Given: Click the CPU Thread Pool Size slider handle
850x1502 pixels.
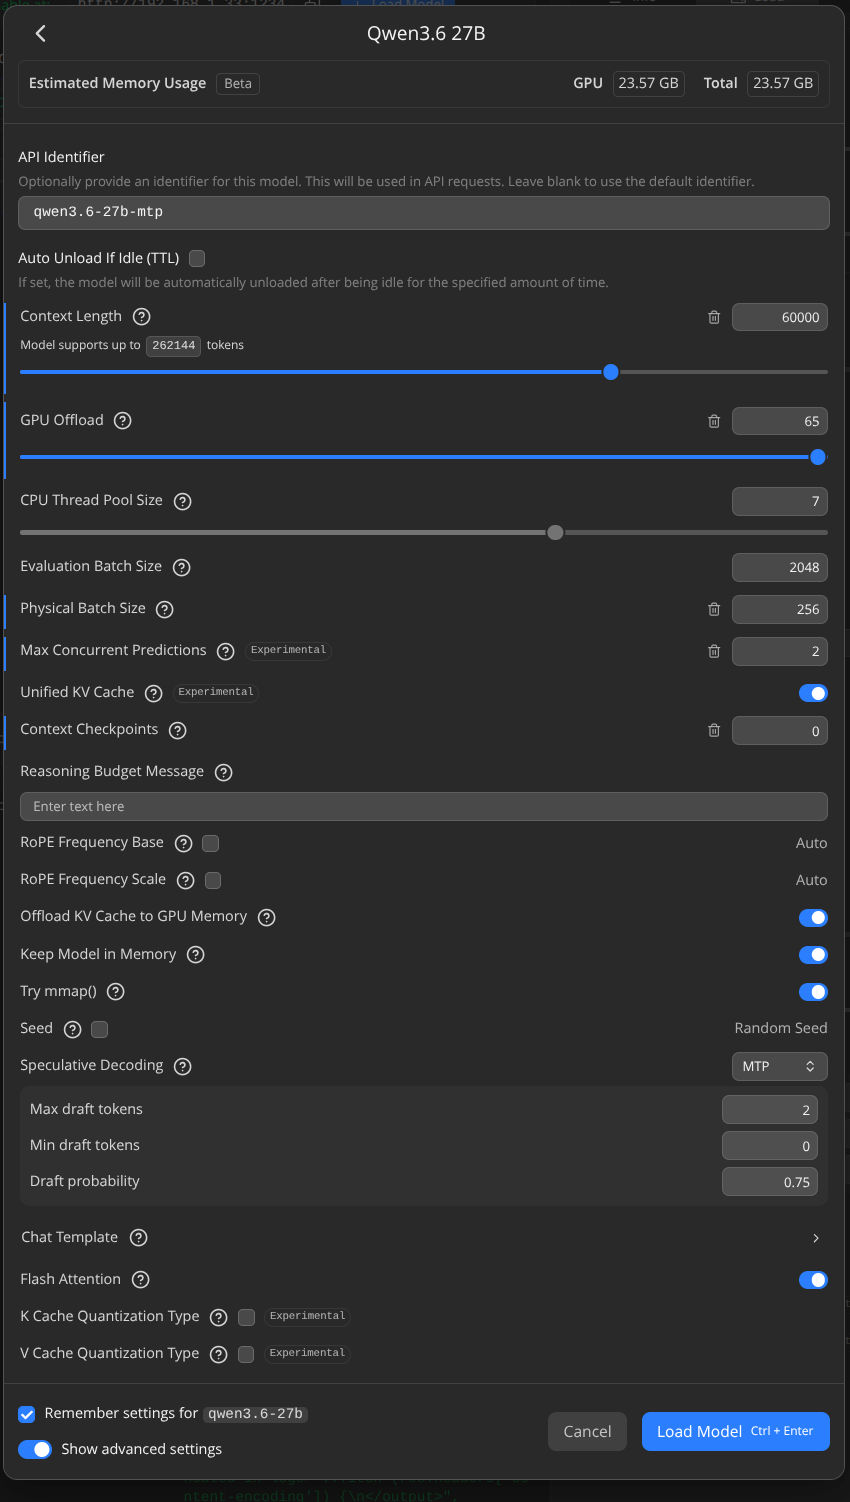Looking at the screenshot, I should point(555,532).
